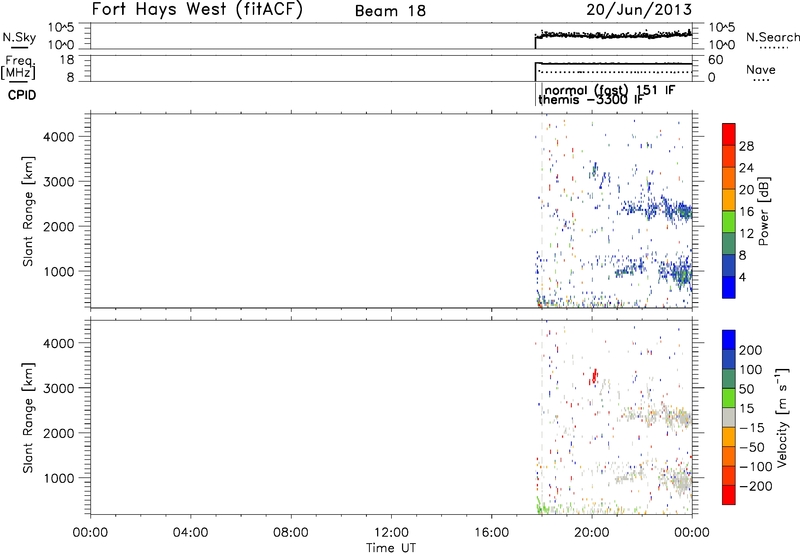Screen dimensions: 800x554
Task: Click 'normal (fast) 151 IF' text
Action: pyautogui.click(x=610, y=90)
